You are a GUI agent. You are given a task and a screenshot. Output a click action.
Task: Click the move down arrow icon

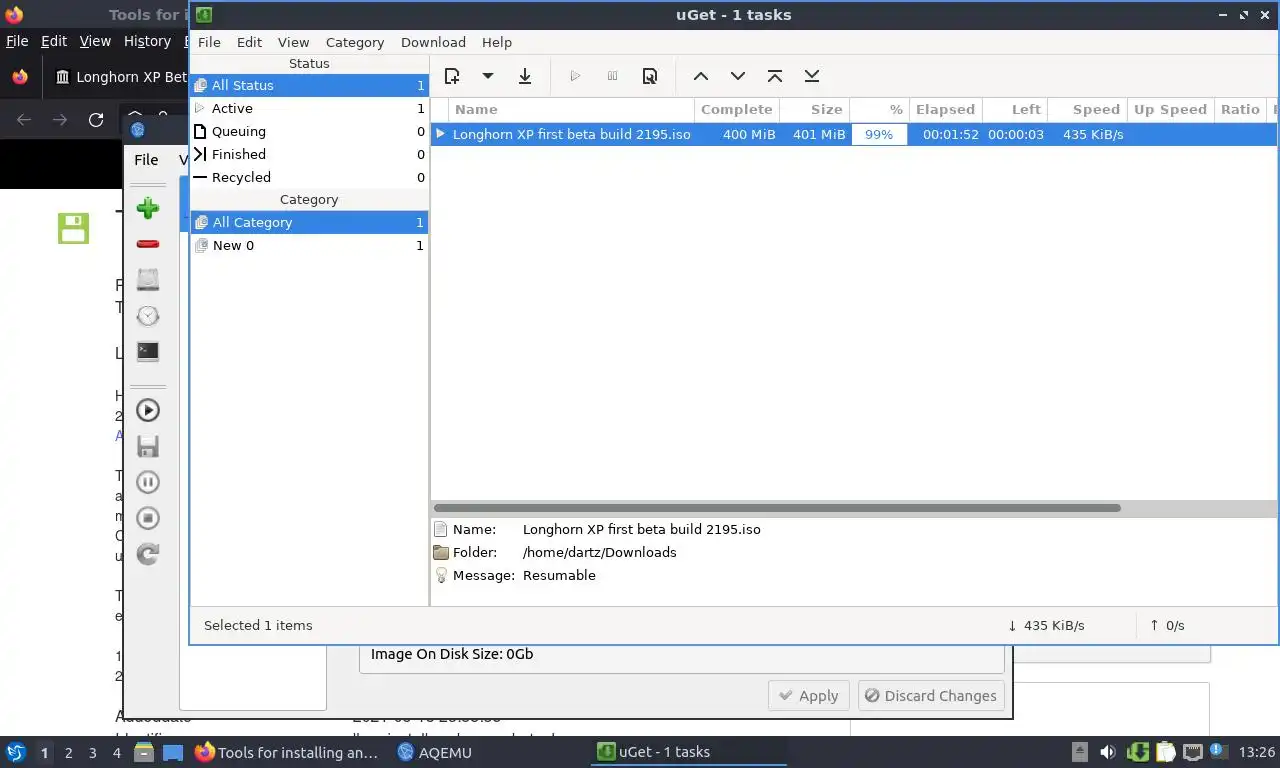738,76
